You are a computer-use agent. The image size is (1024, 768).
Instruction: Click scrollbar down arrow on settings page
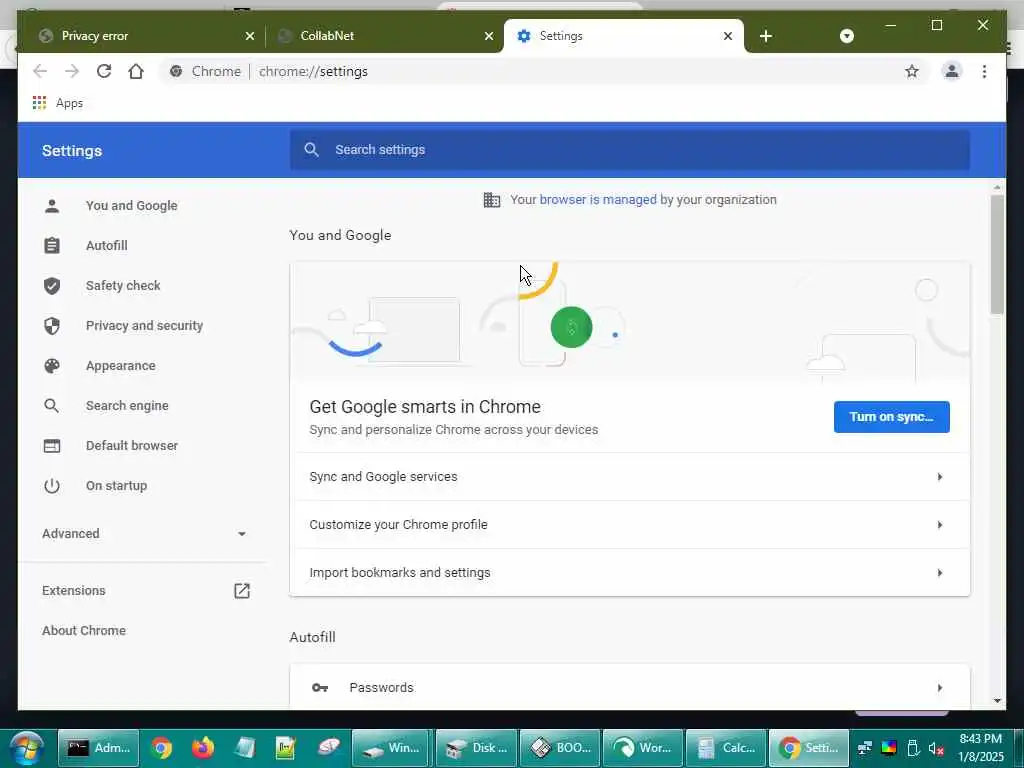[997, 700]
